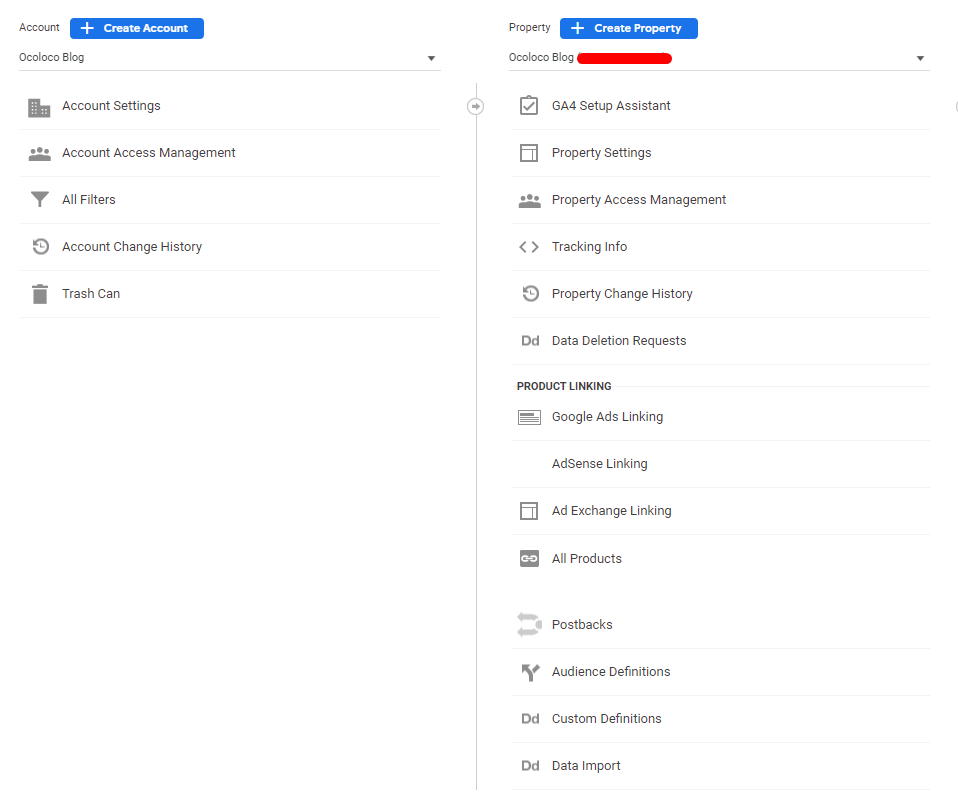
Task: Click the plus icon in Create Account
Action: [87, 28]
